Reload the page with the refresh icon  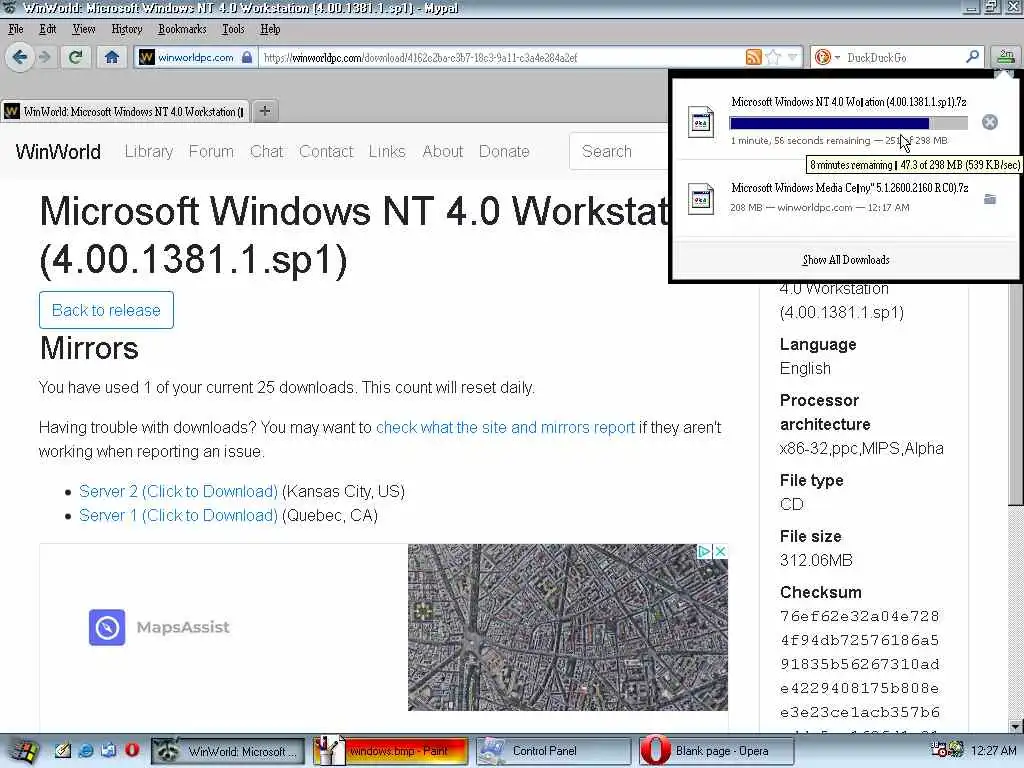(x=75, y=57)
